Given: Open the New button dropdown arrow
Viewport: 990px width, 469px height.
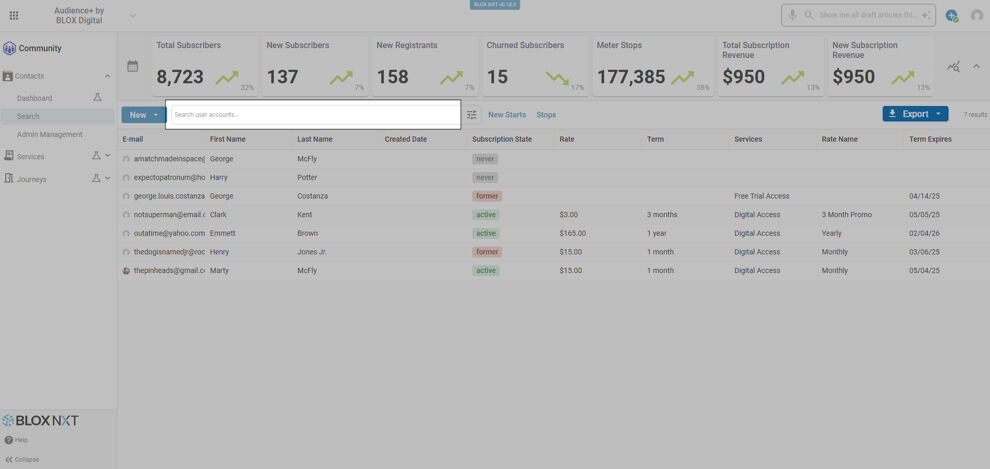Looking at the screenshot, I should [157, 115].
